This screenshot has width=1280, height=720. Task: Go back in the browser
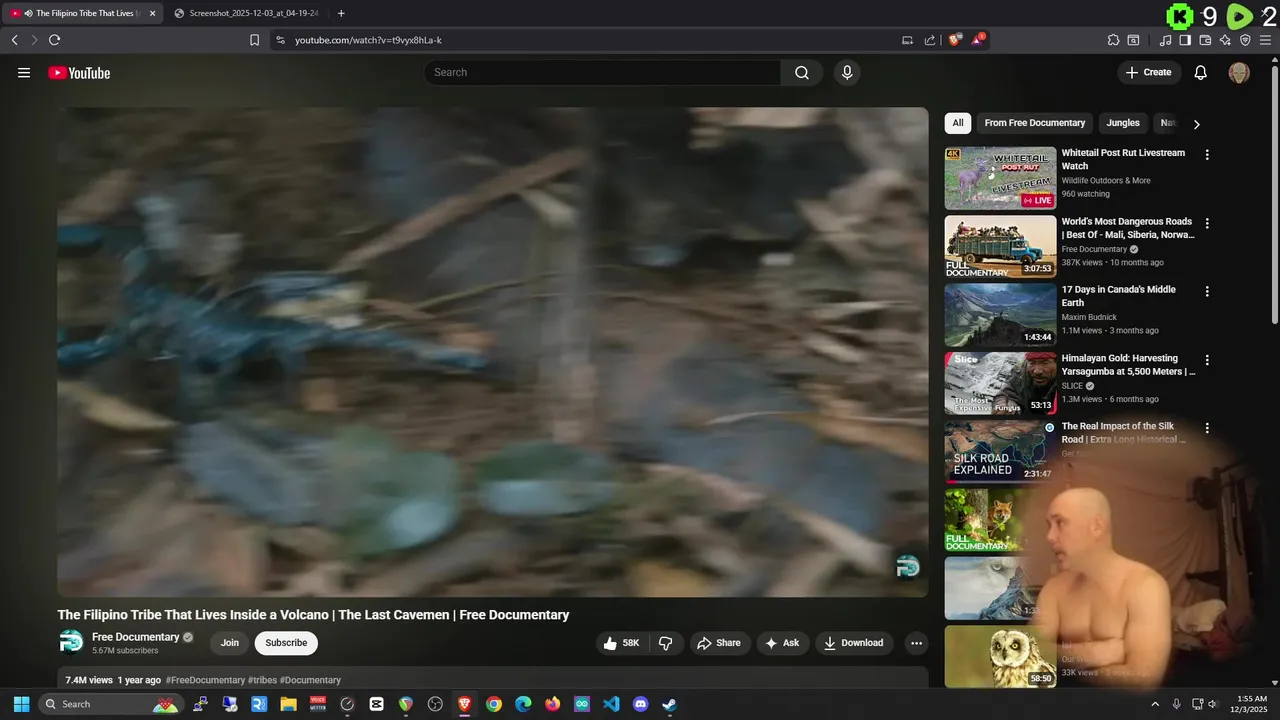click(x=14, y=40)
